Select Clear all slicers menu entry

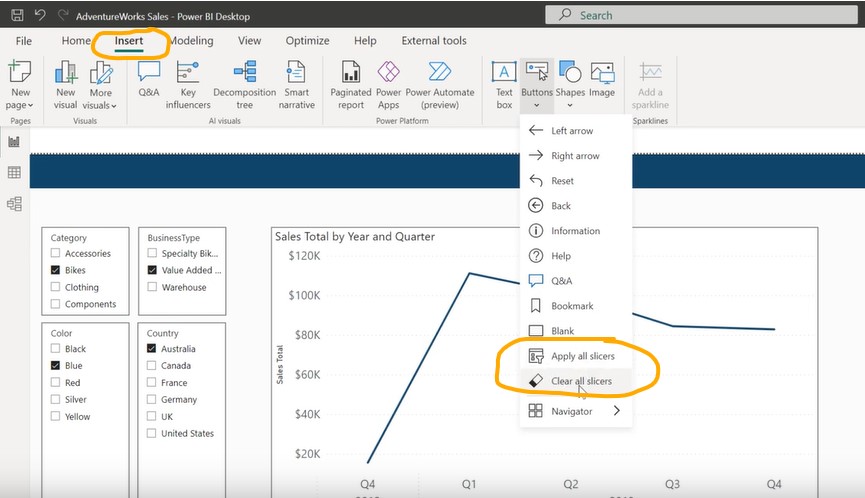[580, 381]
